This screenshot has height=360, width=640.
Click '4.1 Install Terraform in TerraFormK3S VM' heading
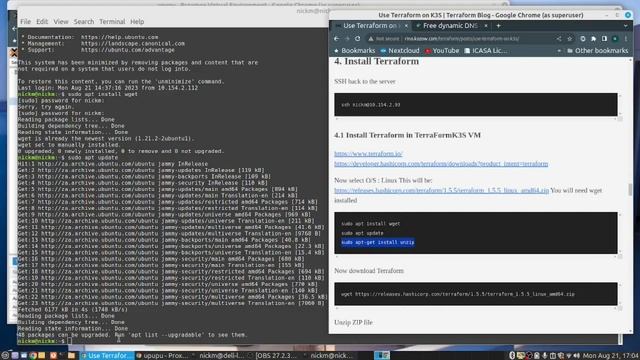click(407, 135)
